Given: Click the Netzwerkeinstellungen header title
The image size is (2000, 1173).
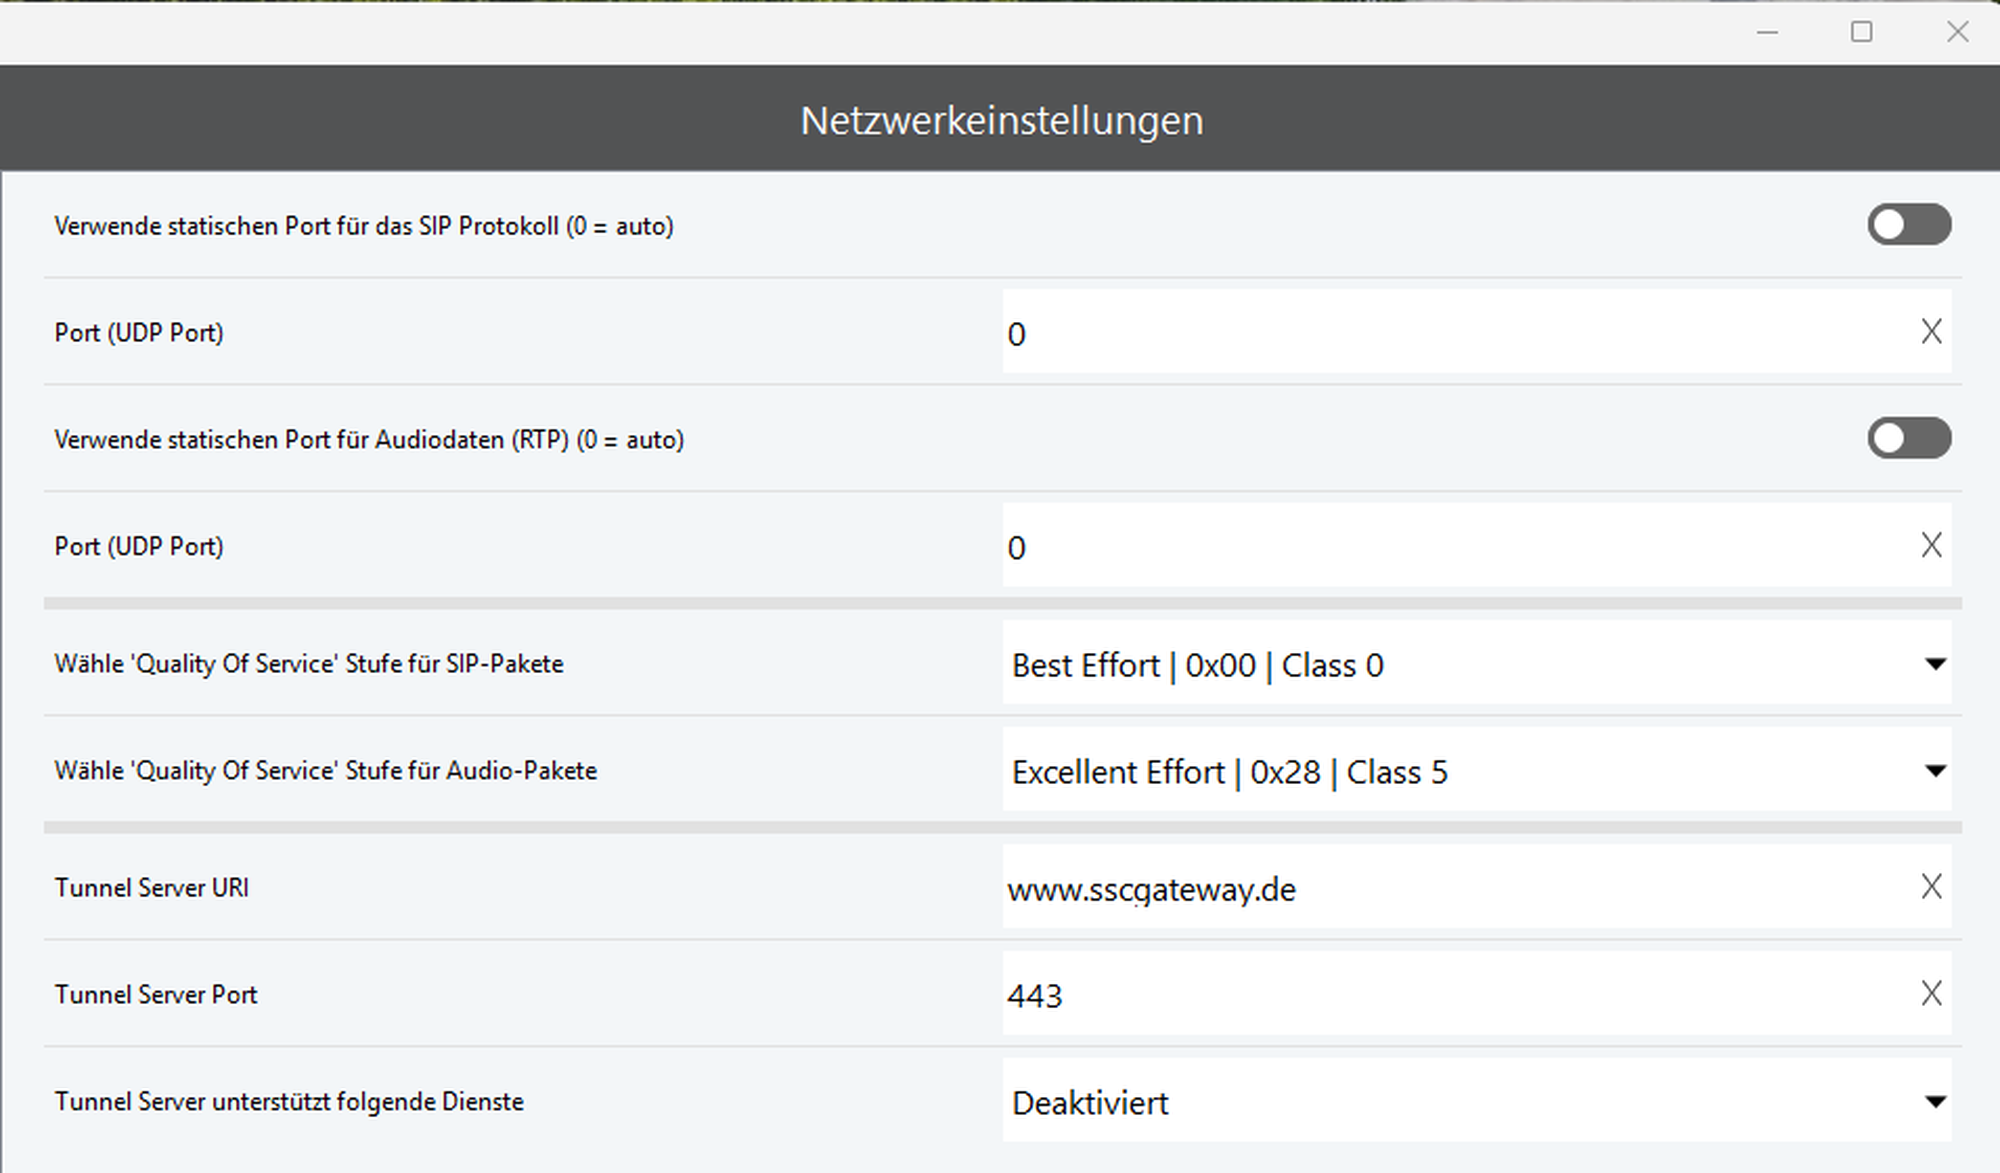Looking at the screenshot, I should point(1001,120).
